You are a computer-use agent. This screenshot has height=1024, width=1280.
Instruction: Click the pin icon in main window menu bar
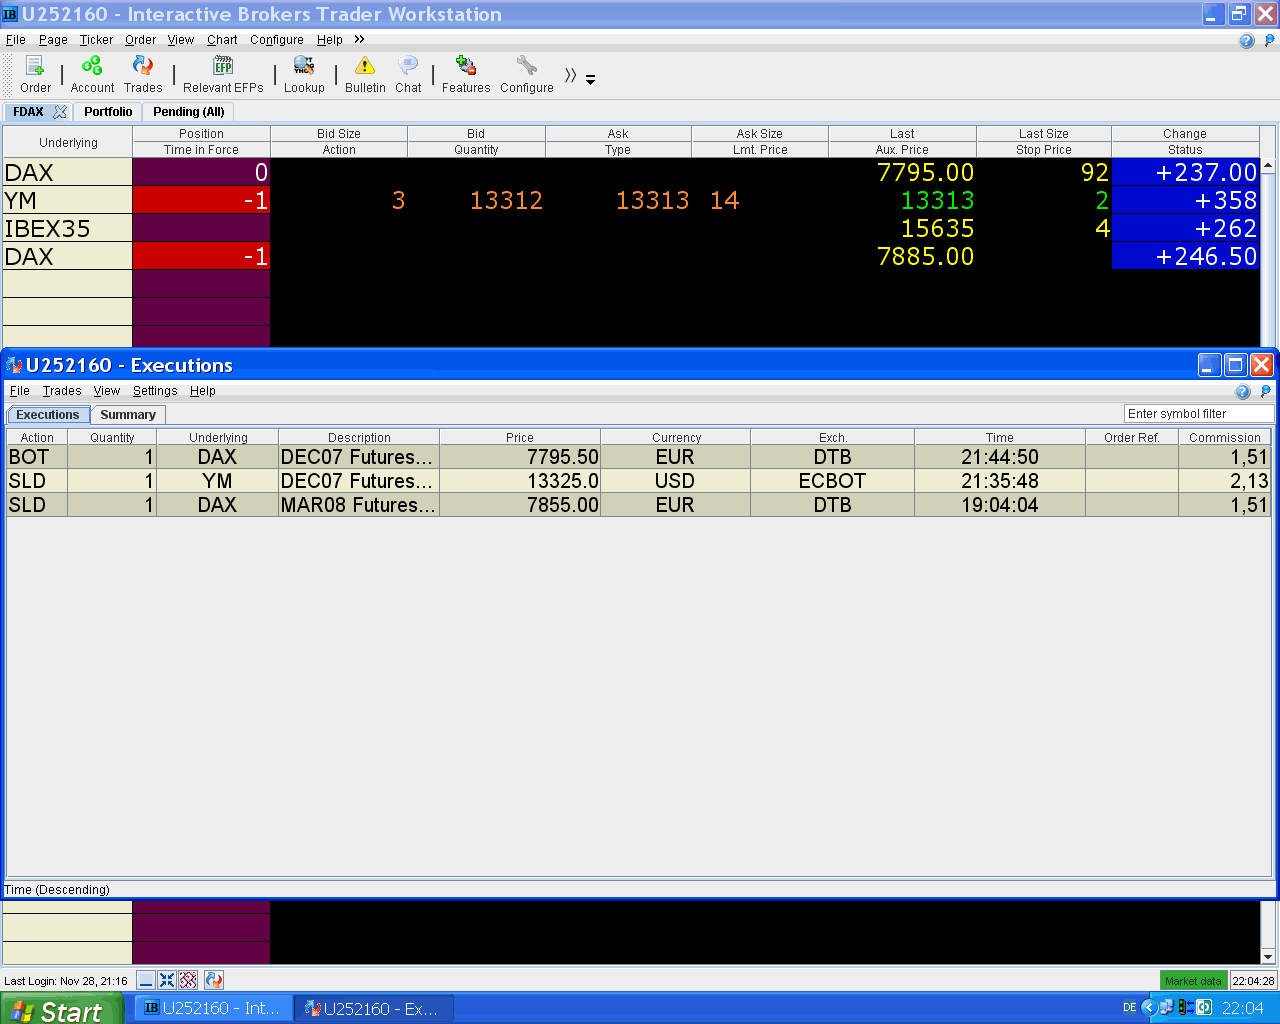1270,41
